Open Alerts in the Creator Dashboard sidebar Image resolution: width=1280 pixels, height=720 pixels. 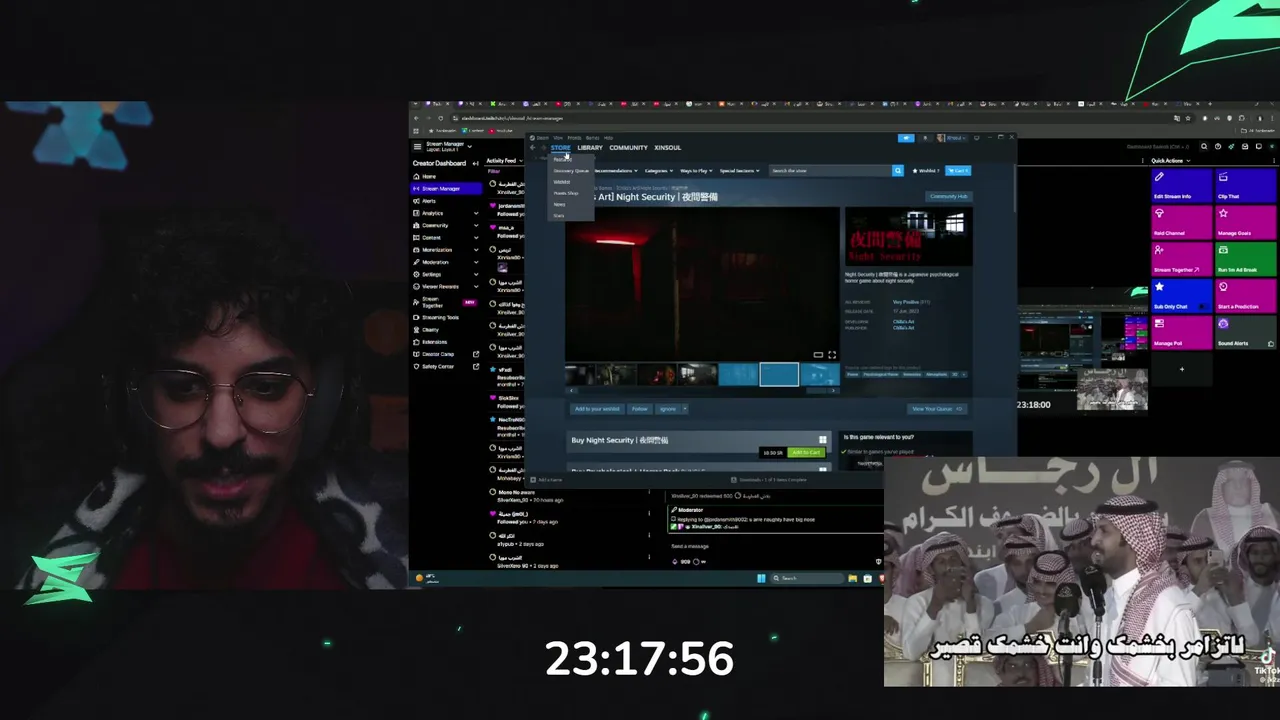429,201
